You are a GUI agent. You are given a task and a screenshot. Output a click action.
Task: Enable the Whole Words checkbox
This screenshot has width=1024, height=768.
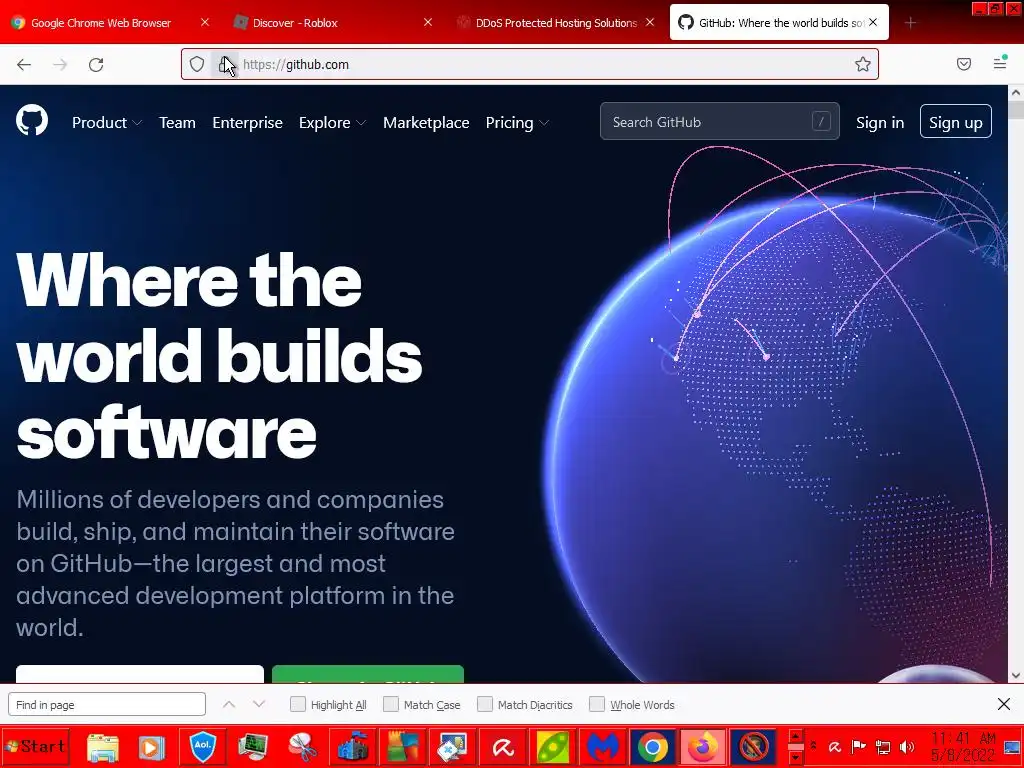pyautogui.click(x=597, y=704)
